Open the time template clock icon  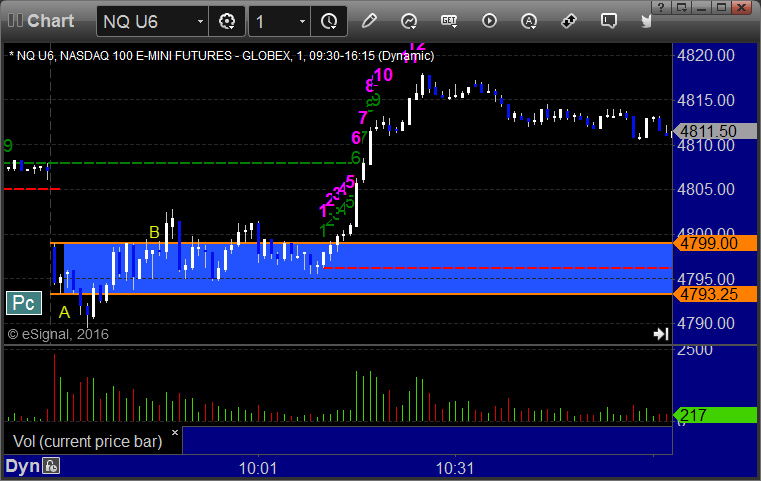(x=329, y=21)
